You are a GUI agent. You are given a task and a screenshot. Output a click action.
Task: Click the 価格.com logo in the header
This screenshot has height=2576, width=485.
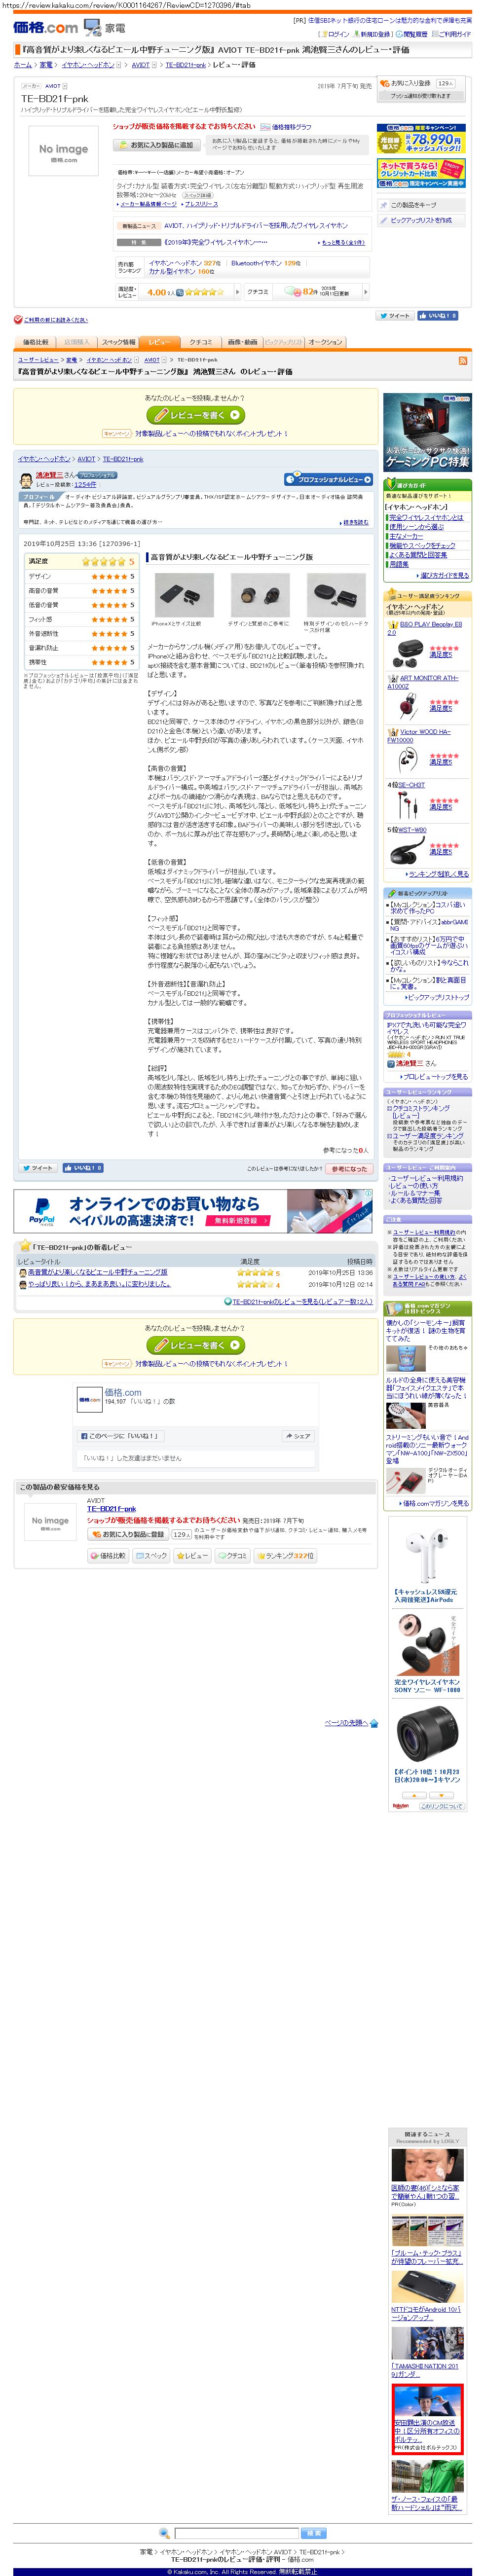pos(46,27)
